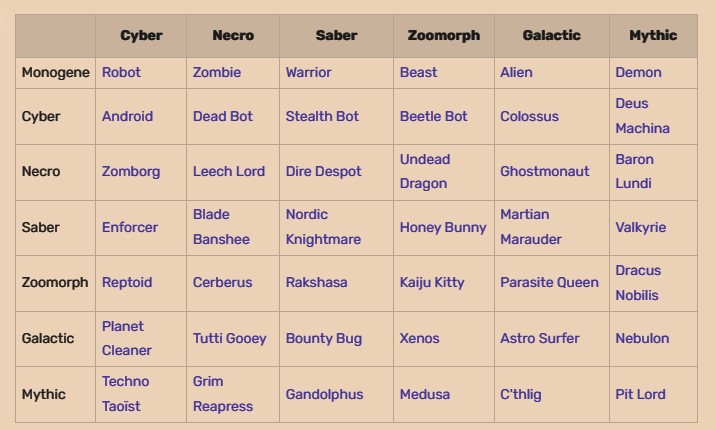This screenshot has height=430, width=716.
Task: Click the Zombie link
Action: [216, 72]
